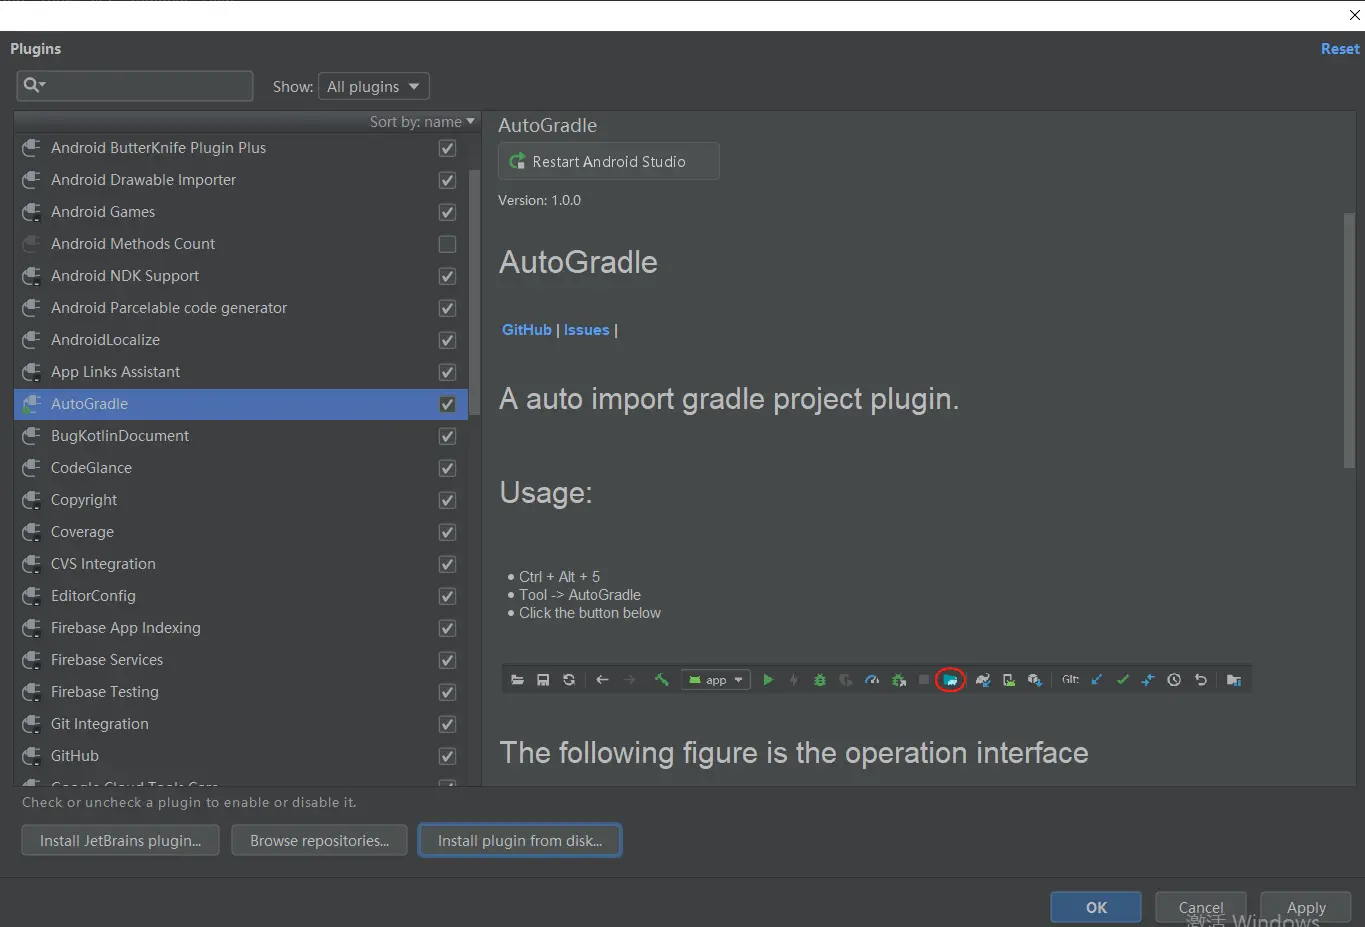Select the EditorConfig plugin row
This screenshot has height=927, width=1365.
point(241,596)
